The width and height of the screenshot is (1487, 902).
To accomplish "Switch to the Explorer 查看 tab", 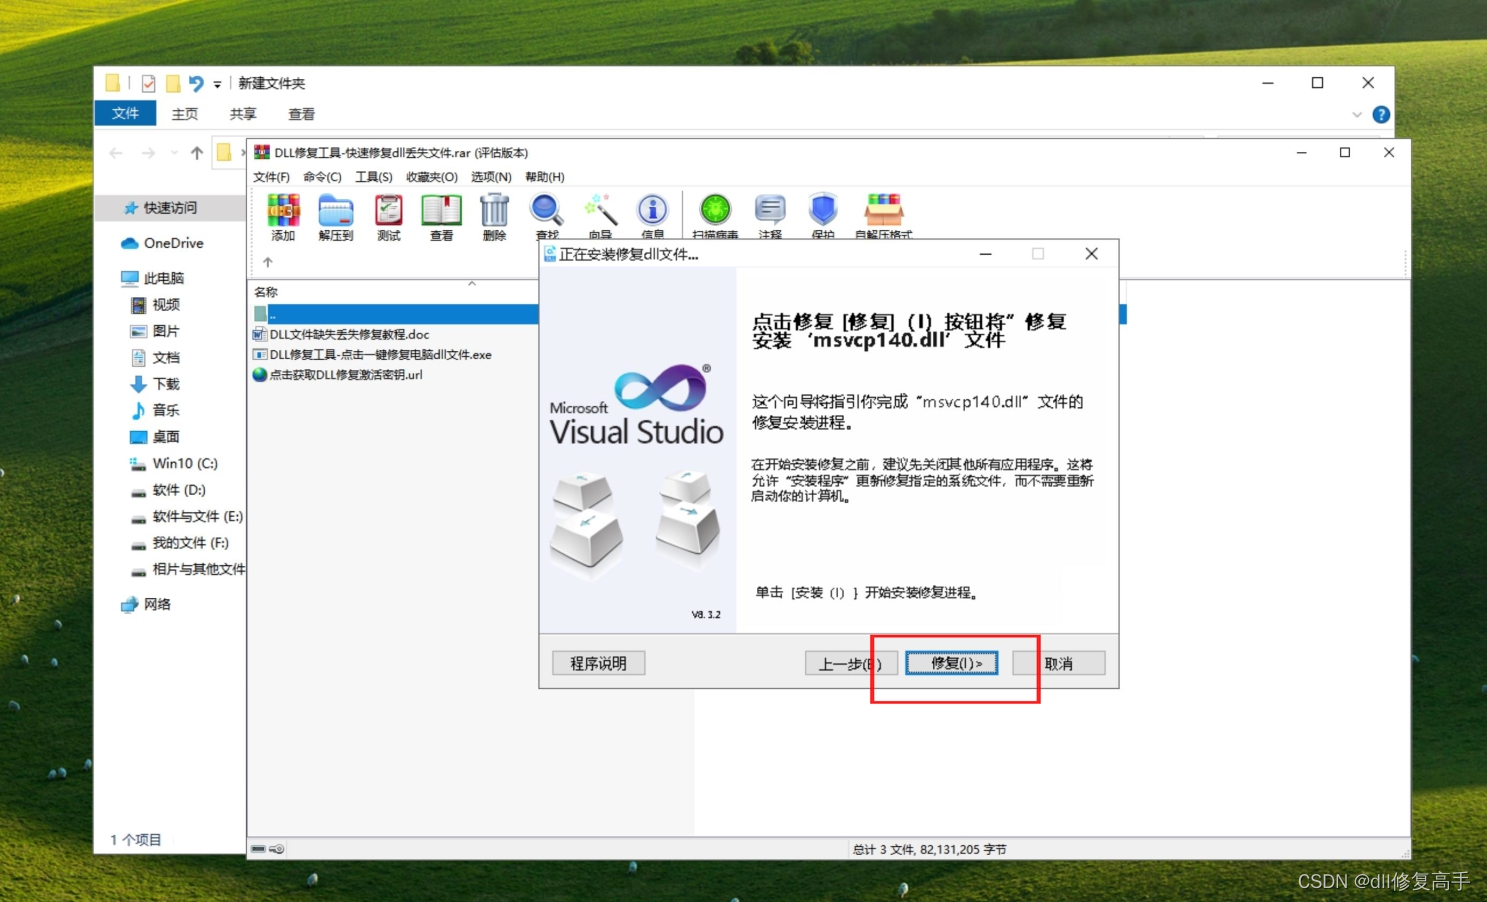I will pyautogui.click(x=301, y=114).
